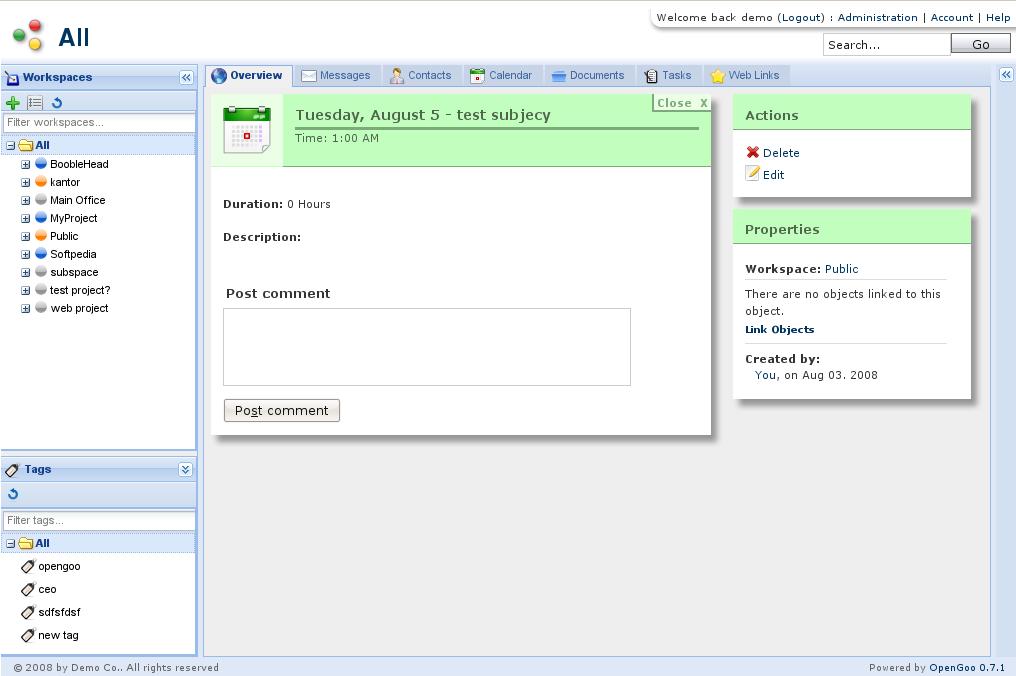Refresh the Workspaces panel
The width and height of the screenshot is (1016, 676).
point(57,103)
